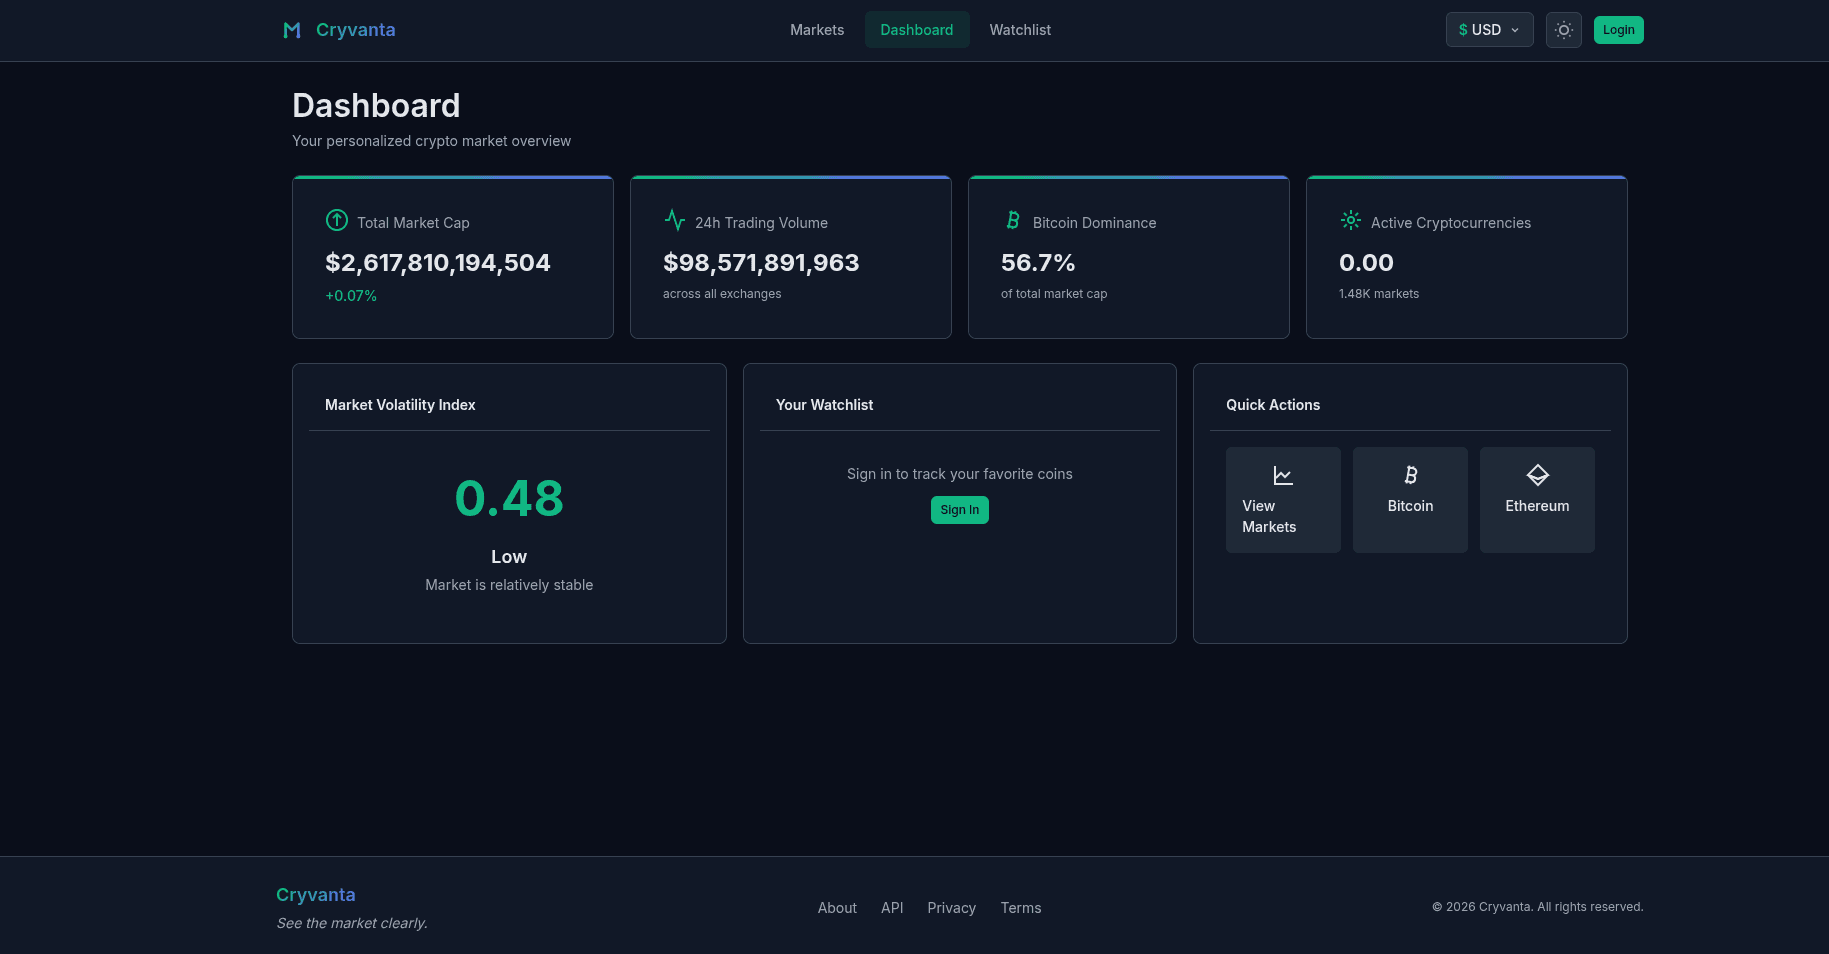Toggle the light/dark theme sun icon
This screenshot has width=1829, height=954.
pyautogui.click(x=1564, y=30)
